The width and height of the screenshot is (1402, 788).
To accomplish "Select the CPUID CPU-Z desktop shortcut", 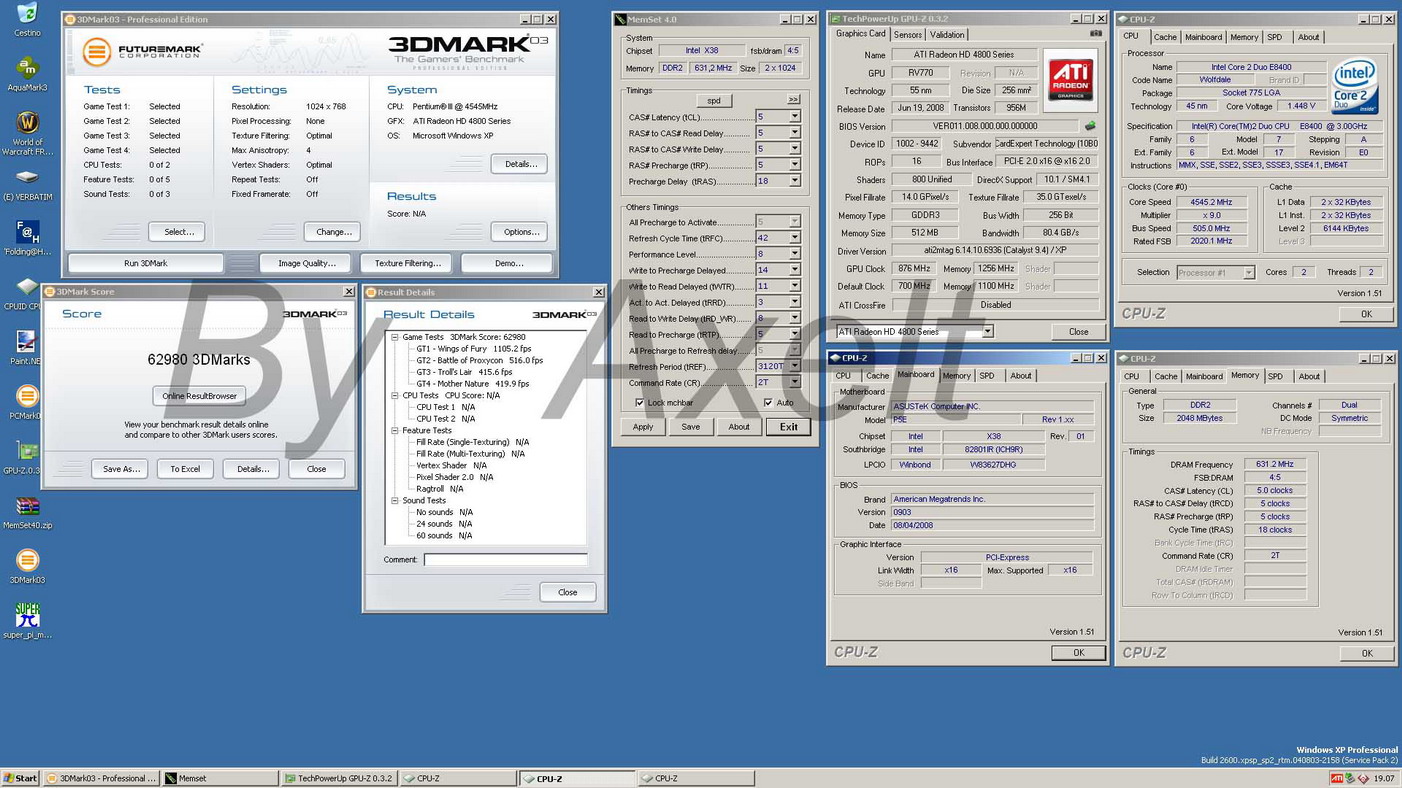I will pyautogui.click(x=27, y=293).
